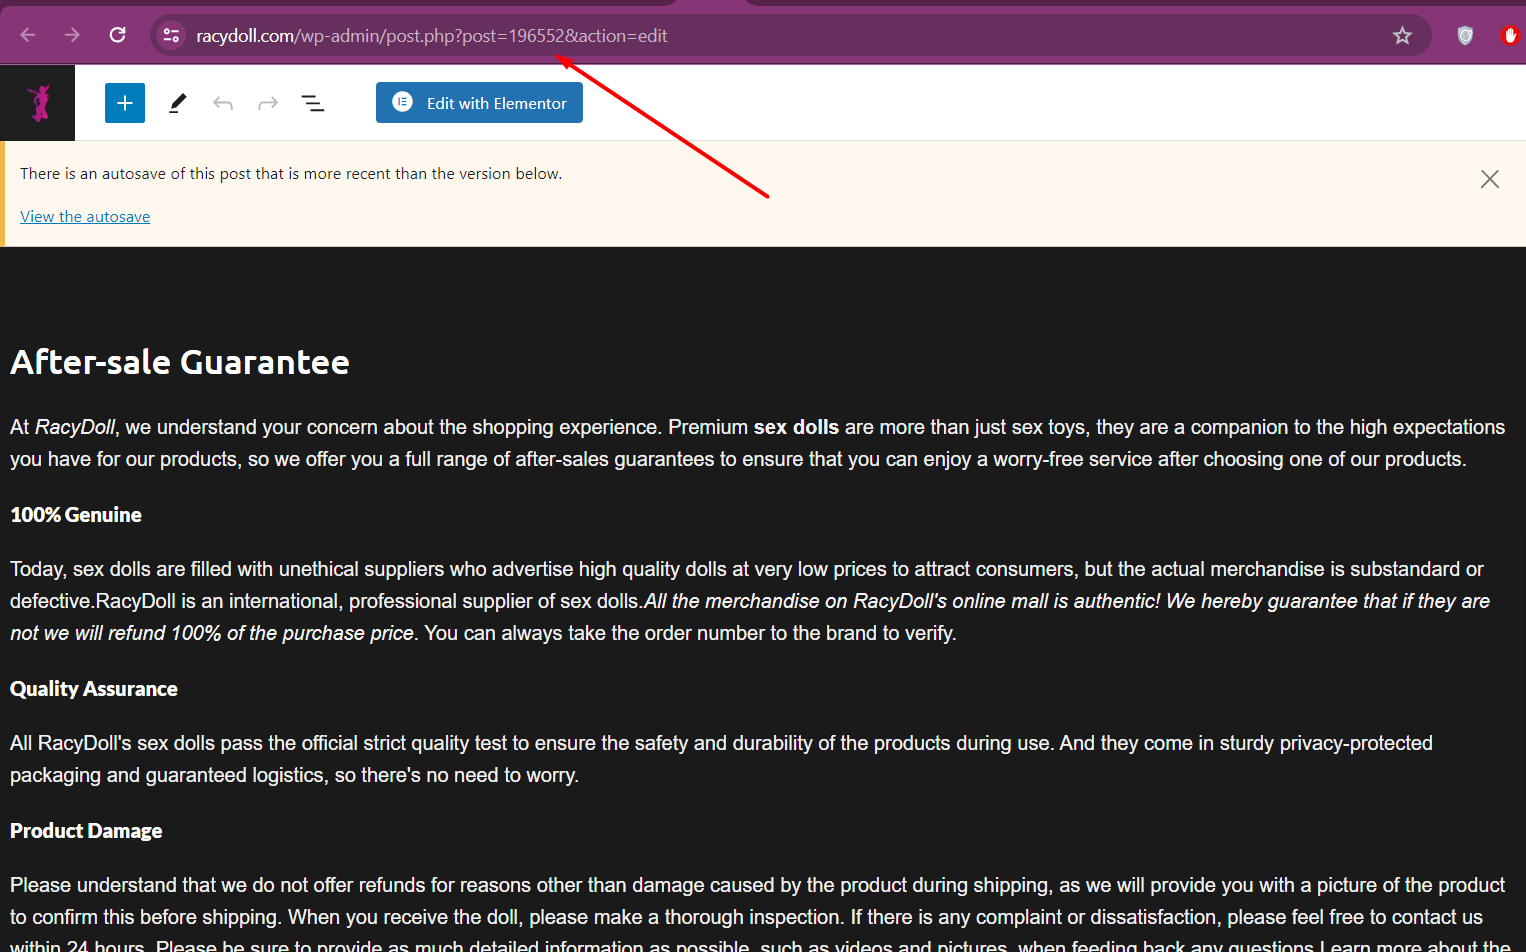Click the autosave notice message text
Viewport: 1526px width, 952px height.
coord(291,174)
